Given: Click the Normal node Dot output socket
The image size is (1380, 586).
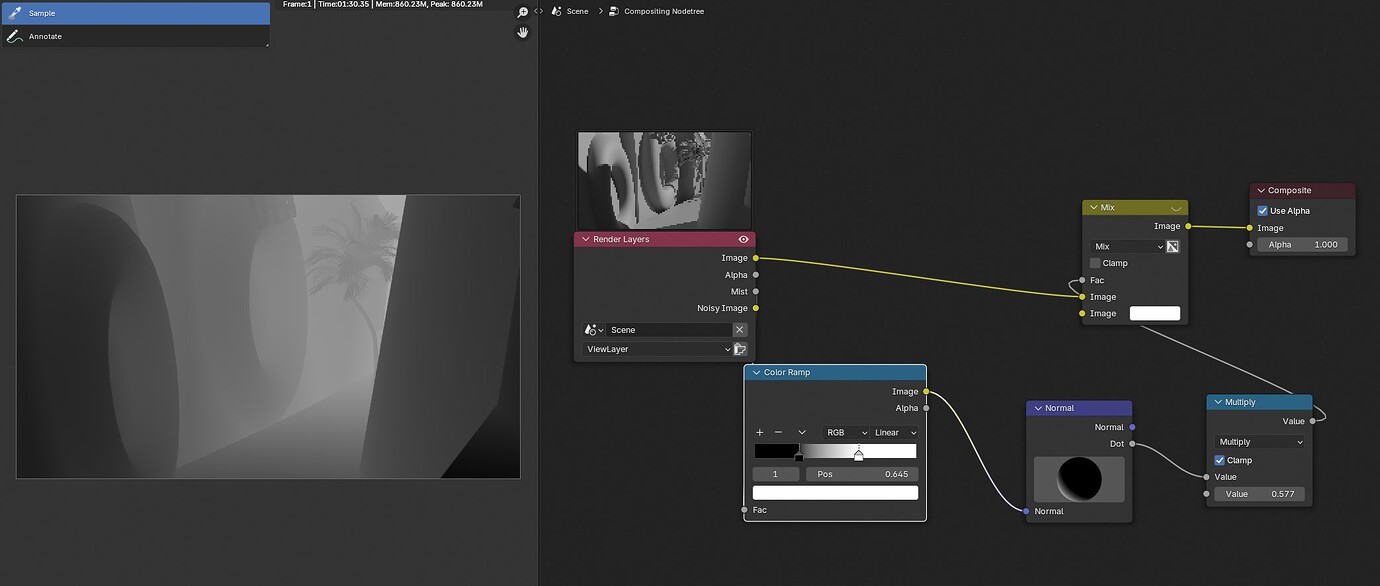Looking at the screenshot, I should (1132, 444).
